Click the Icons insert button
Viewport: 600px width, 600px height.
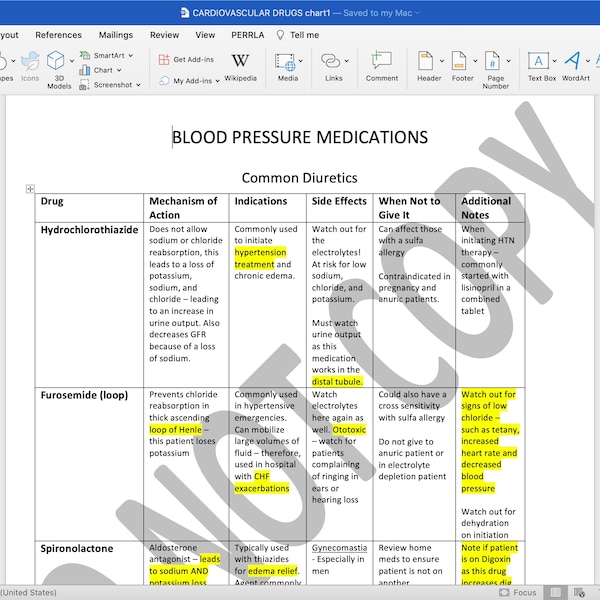click(x=30, y=67)
